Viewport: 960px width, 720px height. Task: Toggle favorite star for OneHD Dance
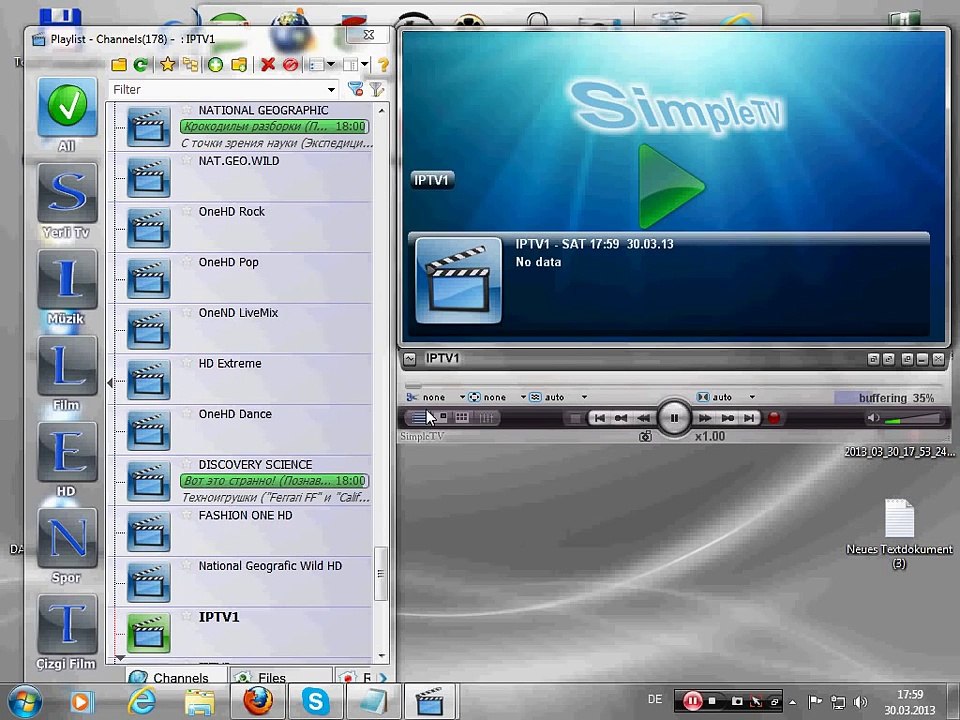tap(187, 413)
